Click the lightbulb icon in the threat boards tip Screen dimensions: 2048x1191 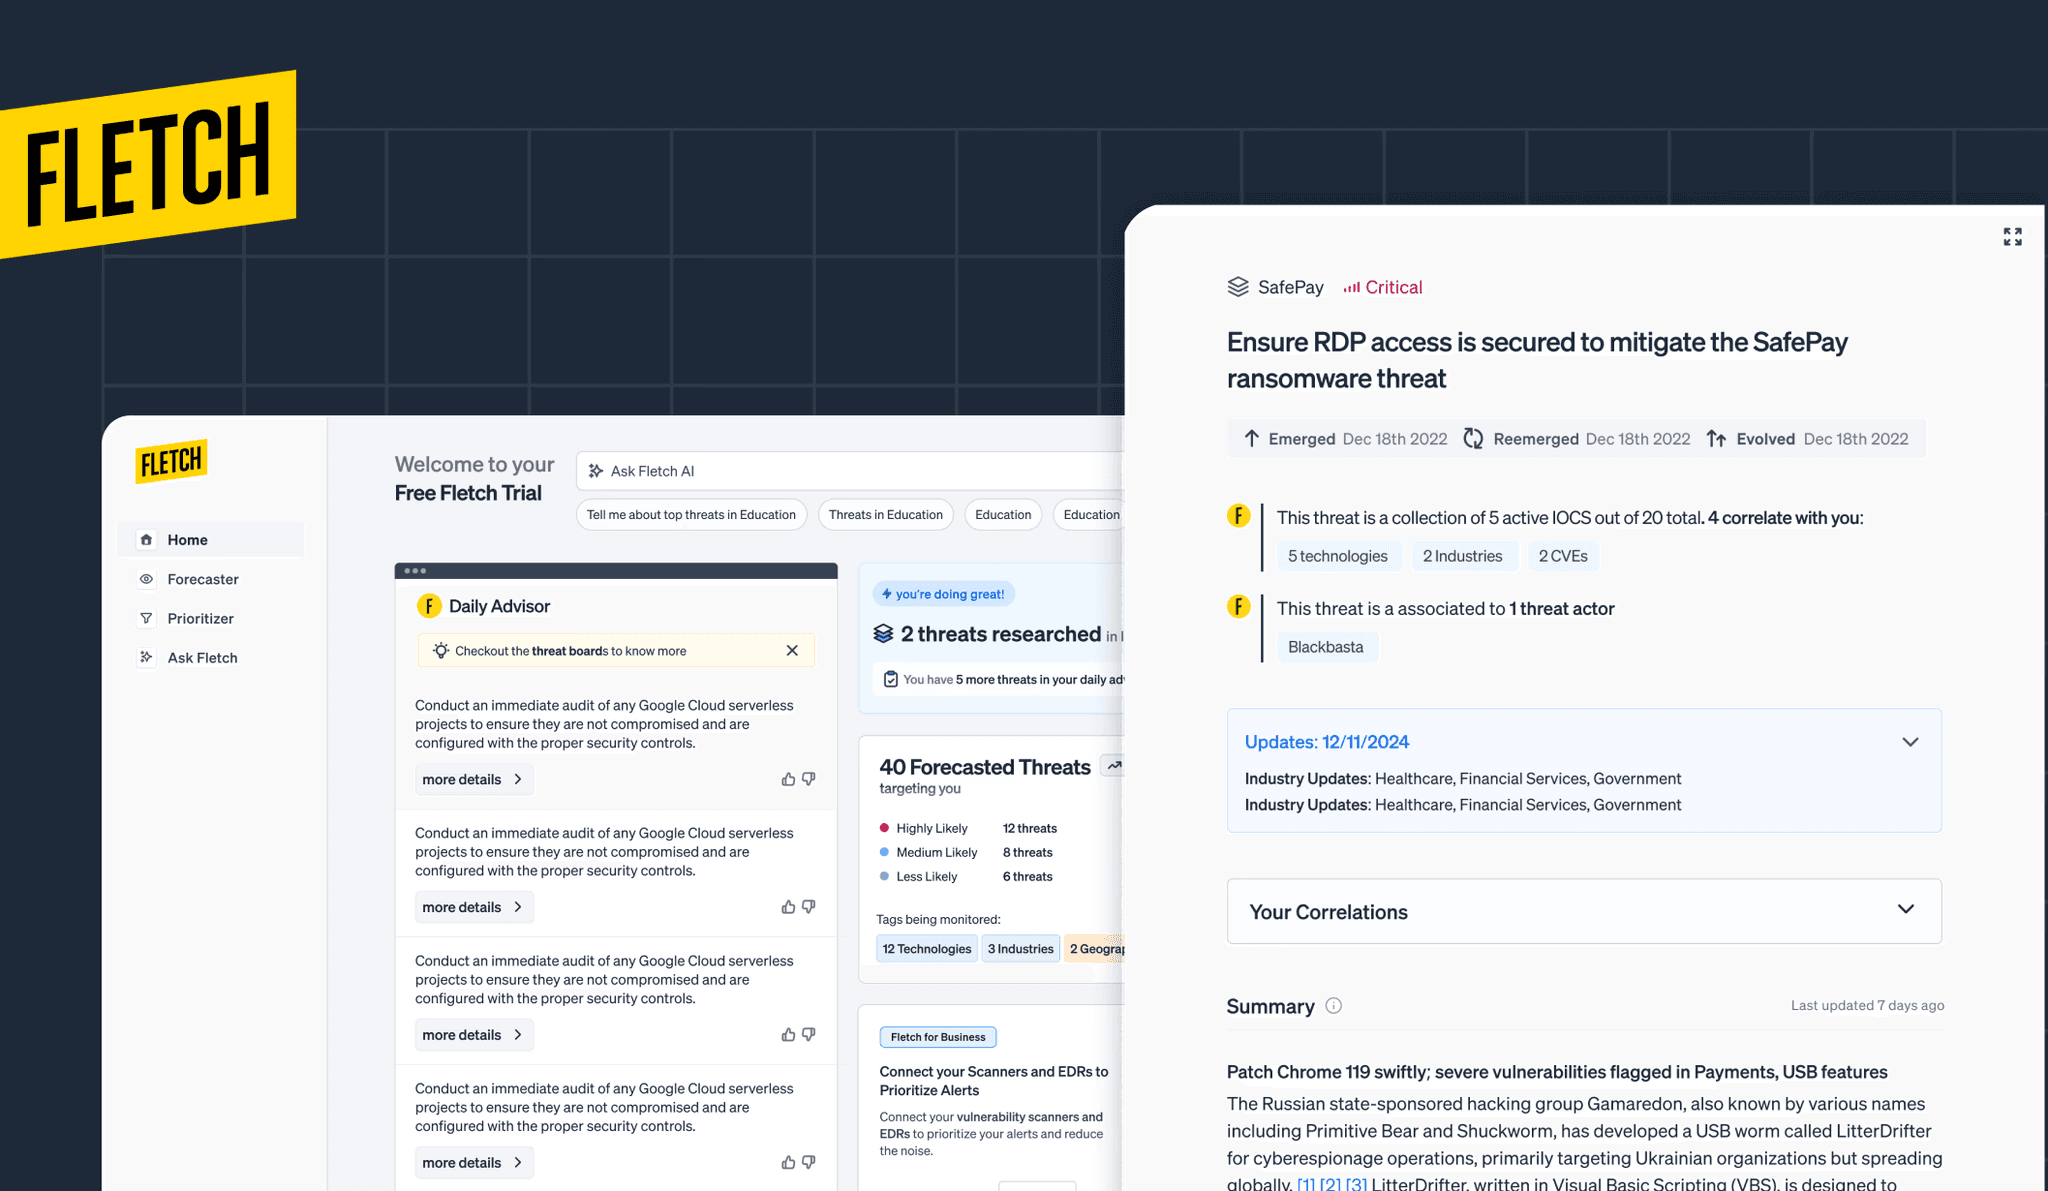441,651
